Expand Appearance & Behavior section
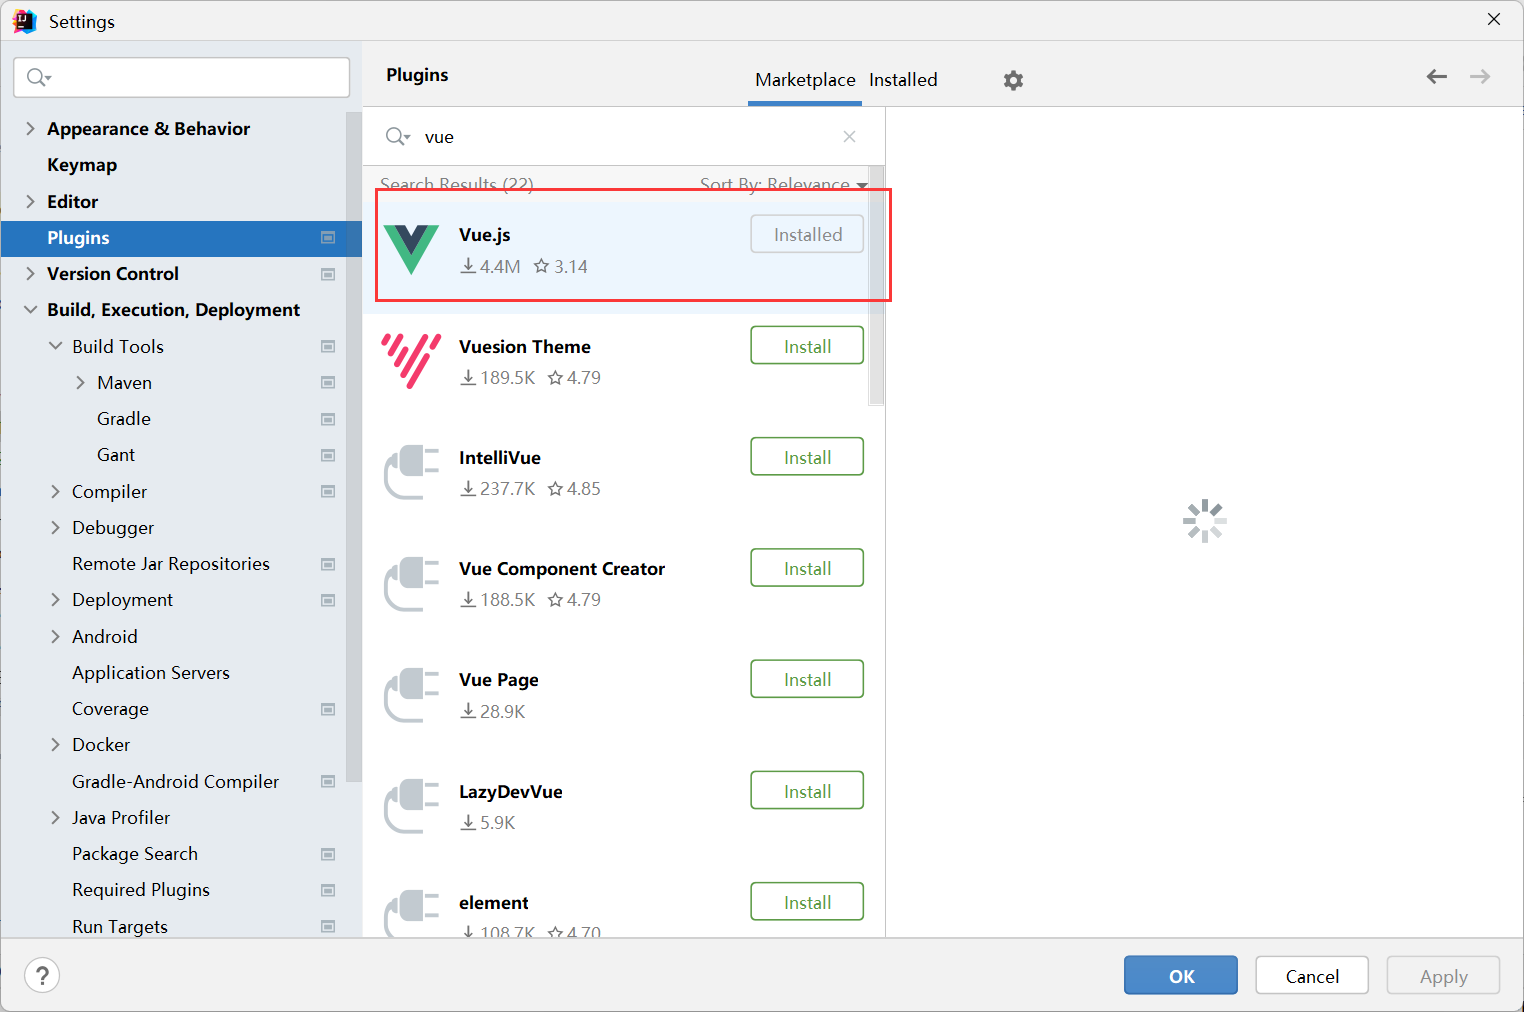Viewport: 1524px width, 1012px height. [30, 129]
